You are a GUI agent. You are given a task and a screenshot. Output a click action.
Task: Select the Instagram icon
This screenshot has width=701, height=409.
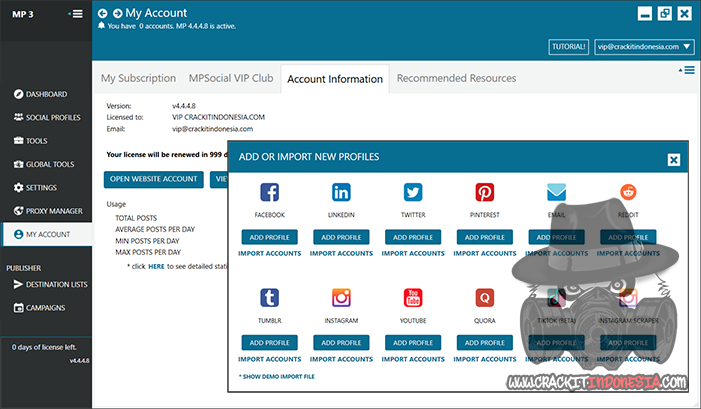pyautogui.click(x=341, y=298)
